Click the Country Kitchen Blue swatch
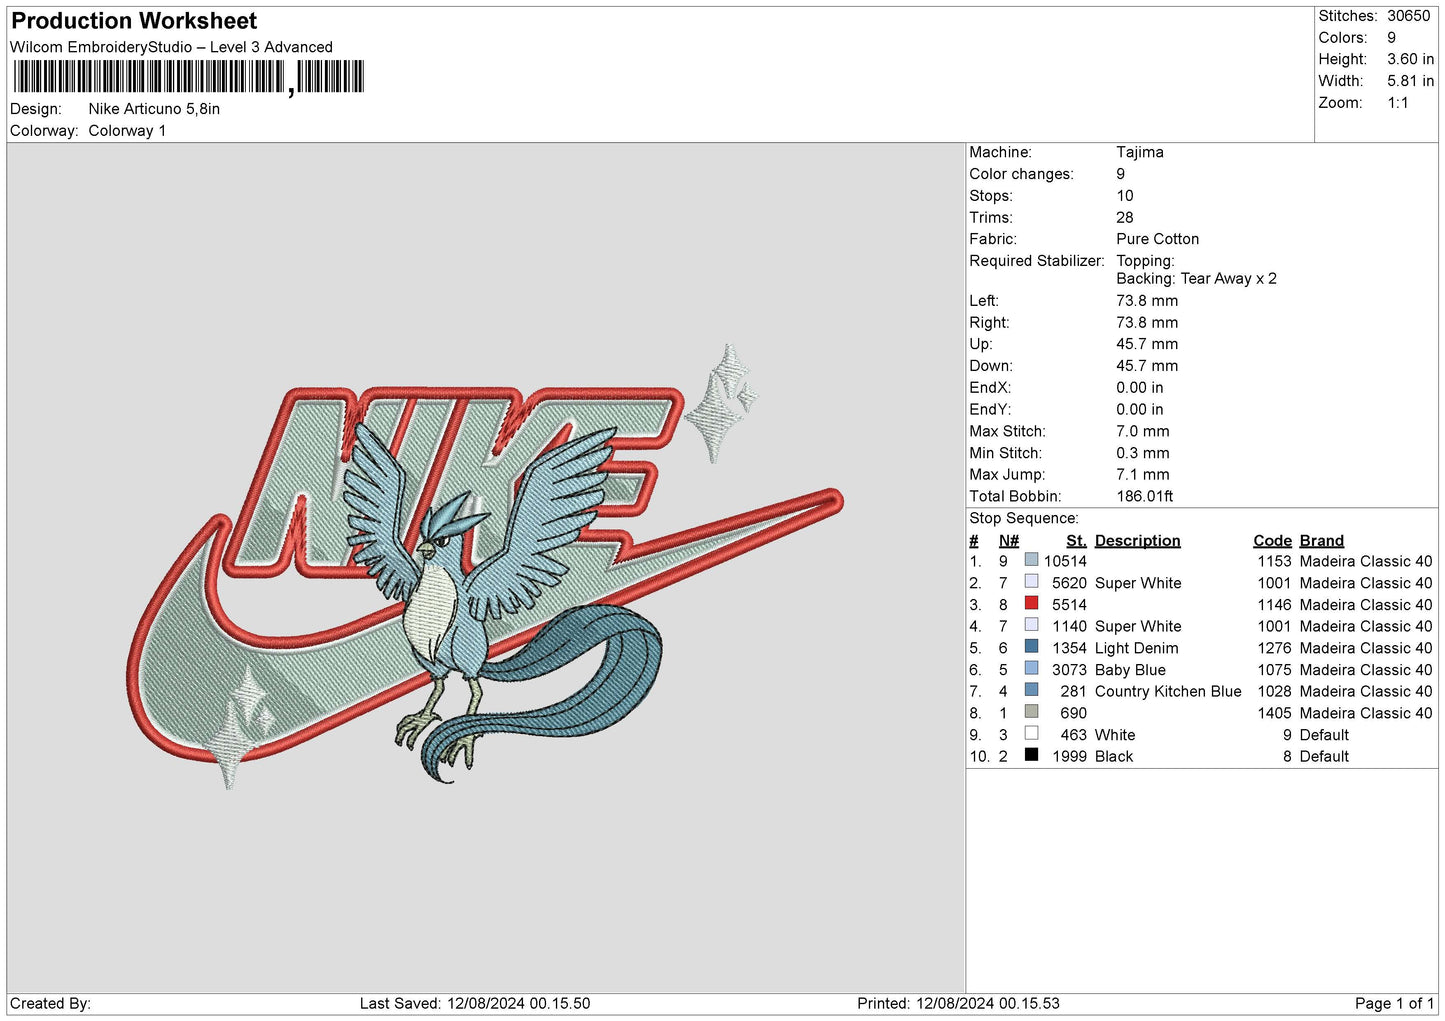1445x1021 pixels. [1031, 690]
